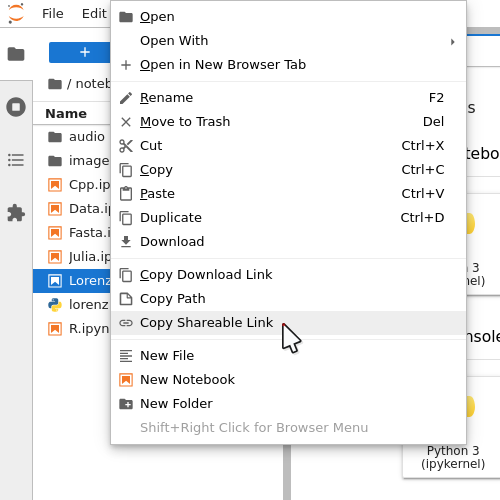Viewport: 500px width, 500px height.
Task: Choose Copy Path entry
Action: pyautogui.click(x=288, y=299)
